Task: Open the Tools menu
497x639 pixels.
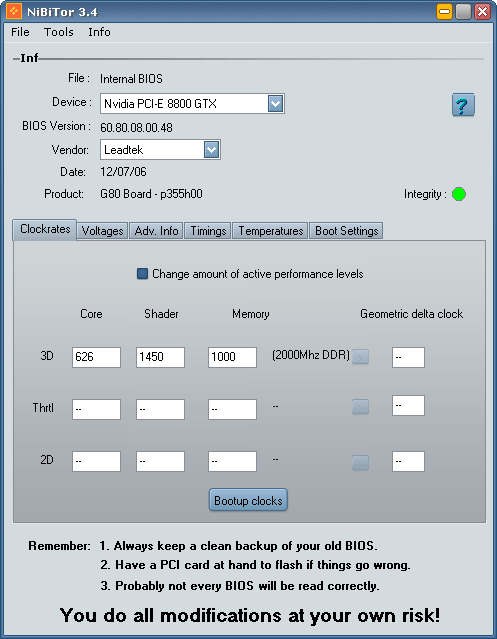Action: (59, 32)
